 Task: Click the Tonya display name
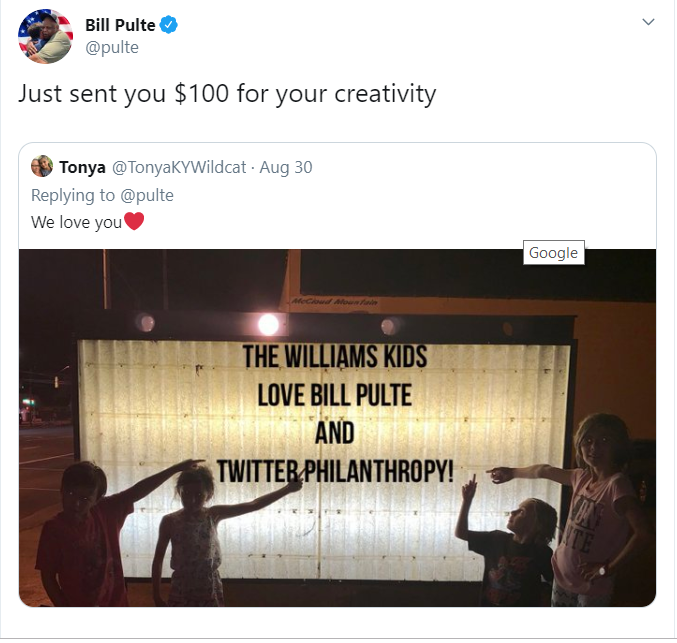(83, 167)
